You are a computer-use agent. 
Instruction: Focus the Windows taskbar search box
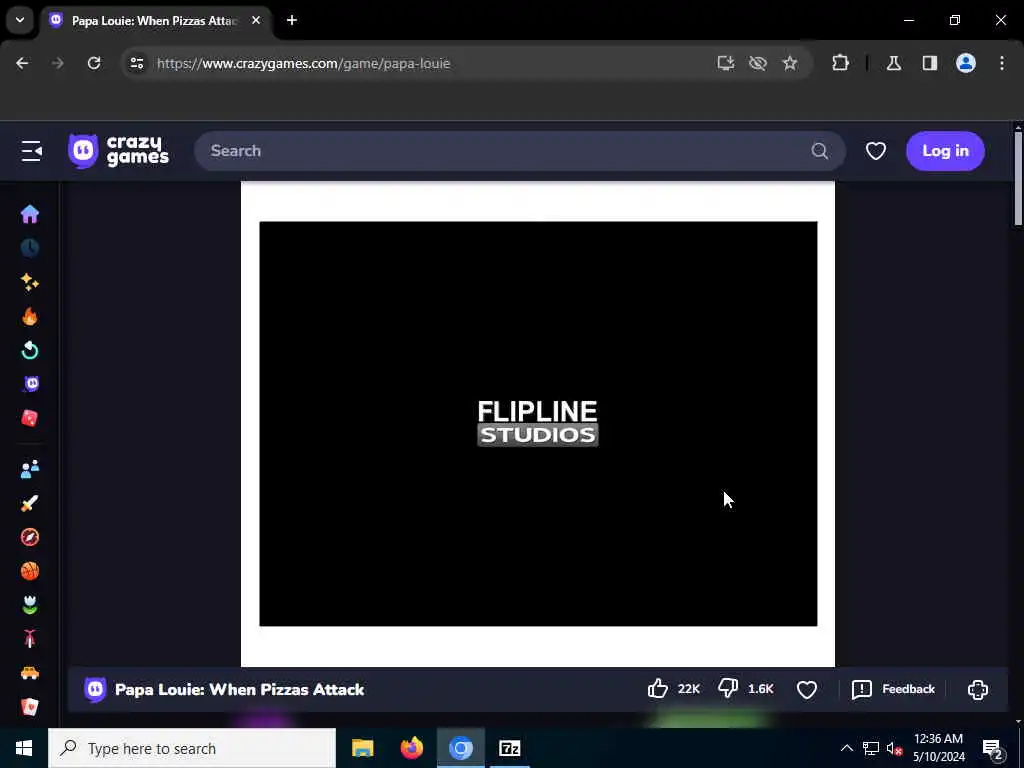point(192,748)
